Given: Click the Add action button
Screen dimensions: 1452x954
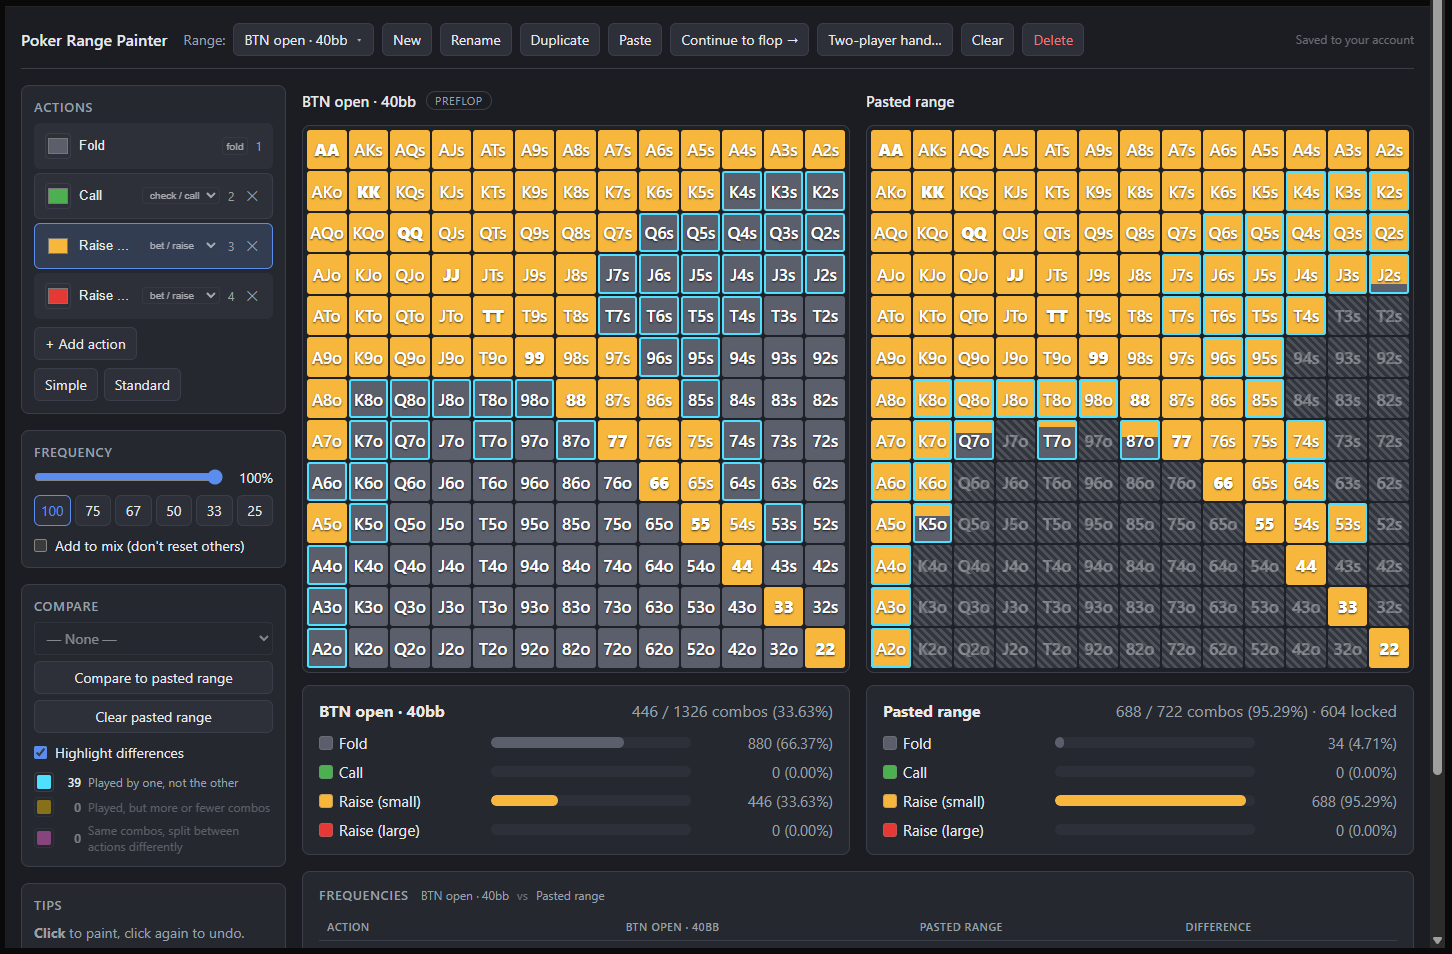Looking at the screenshot, I should tap(85, 344).
